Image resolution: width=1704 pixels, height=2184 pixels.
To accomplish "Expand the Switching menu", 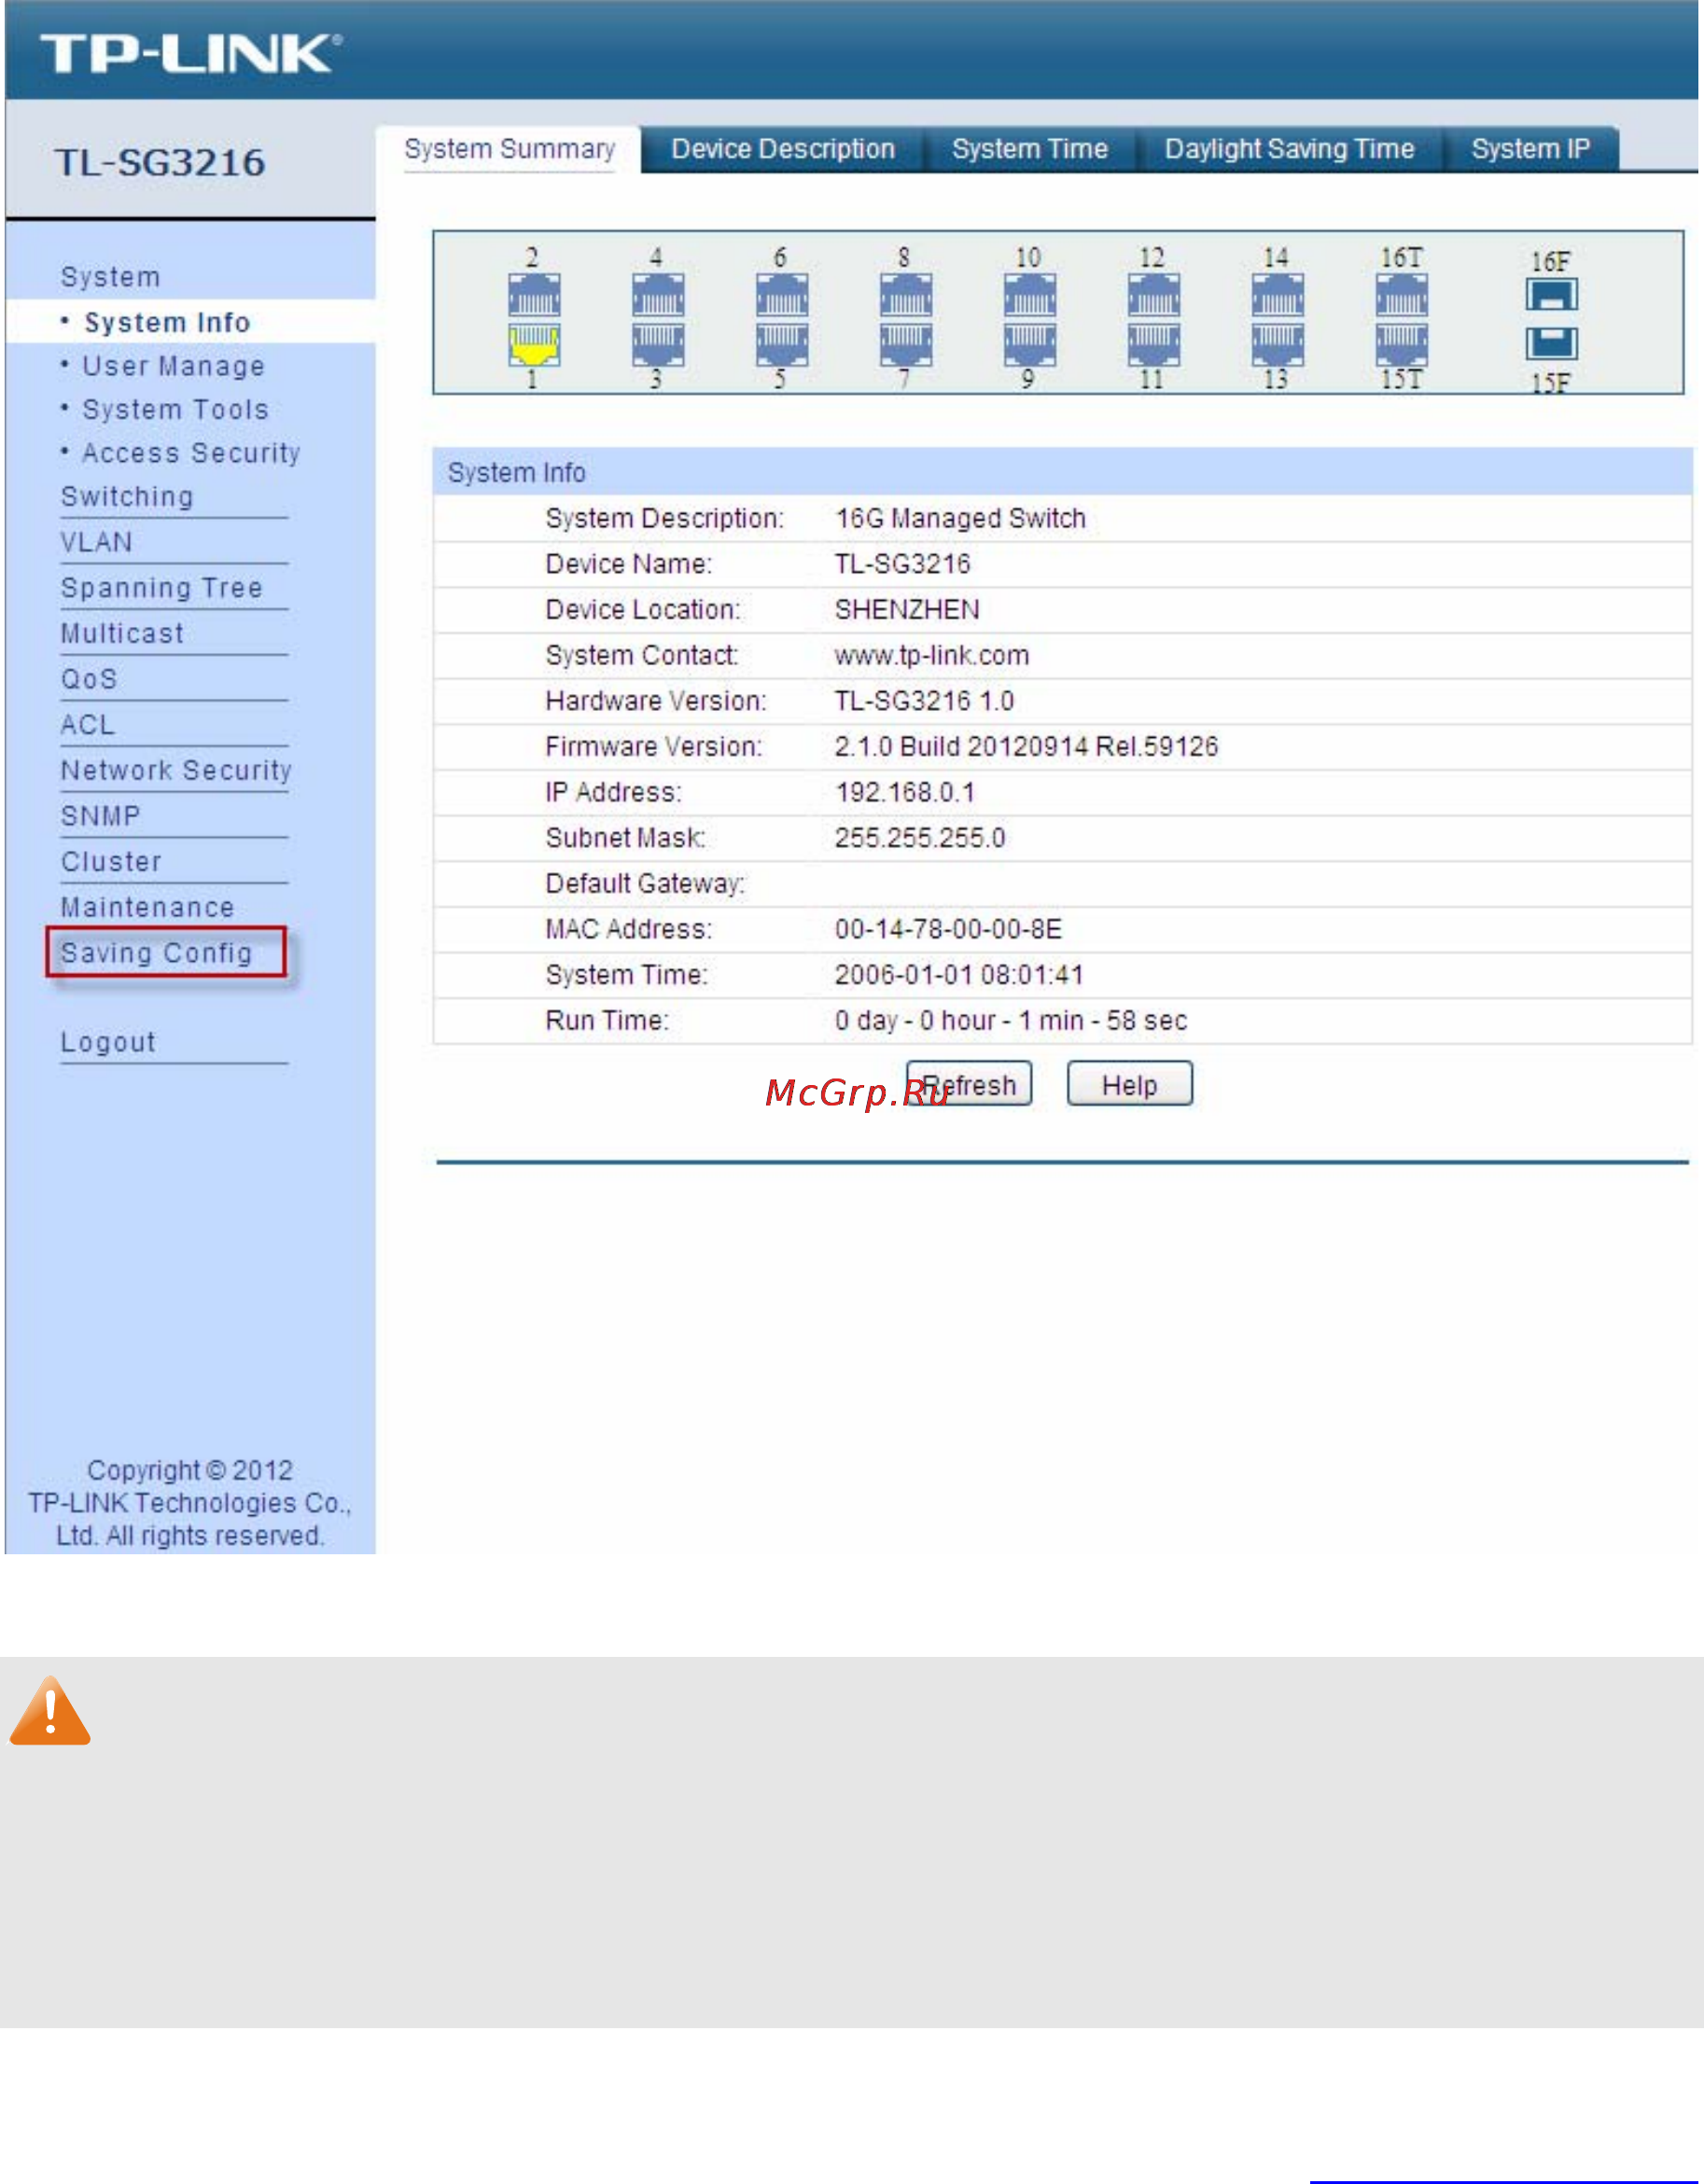I will point(127,497).
